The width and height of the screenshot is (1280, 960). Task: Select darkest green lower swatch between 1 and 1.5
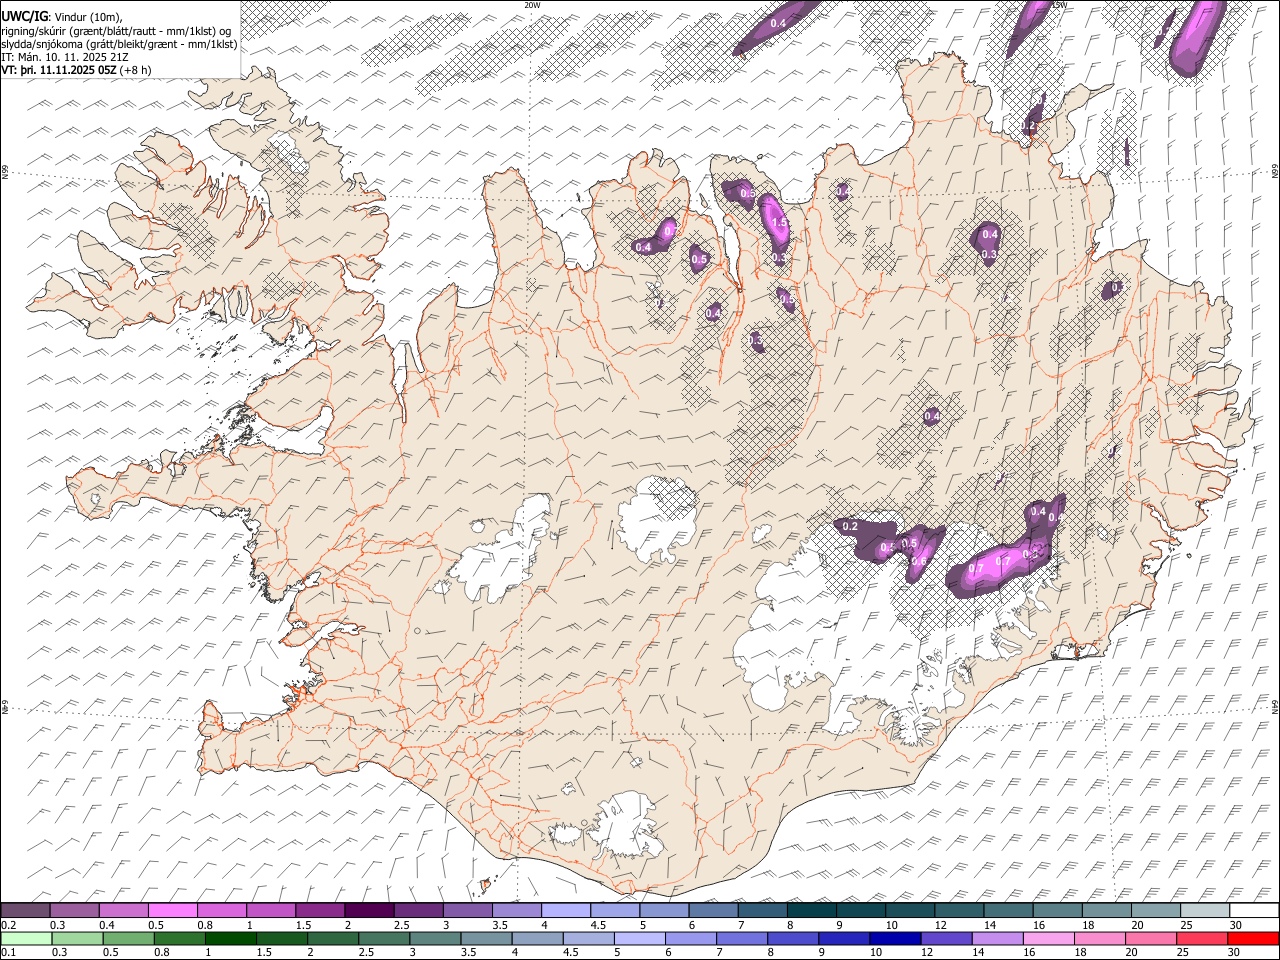[x=230, y=938]
